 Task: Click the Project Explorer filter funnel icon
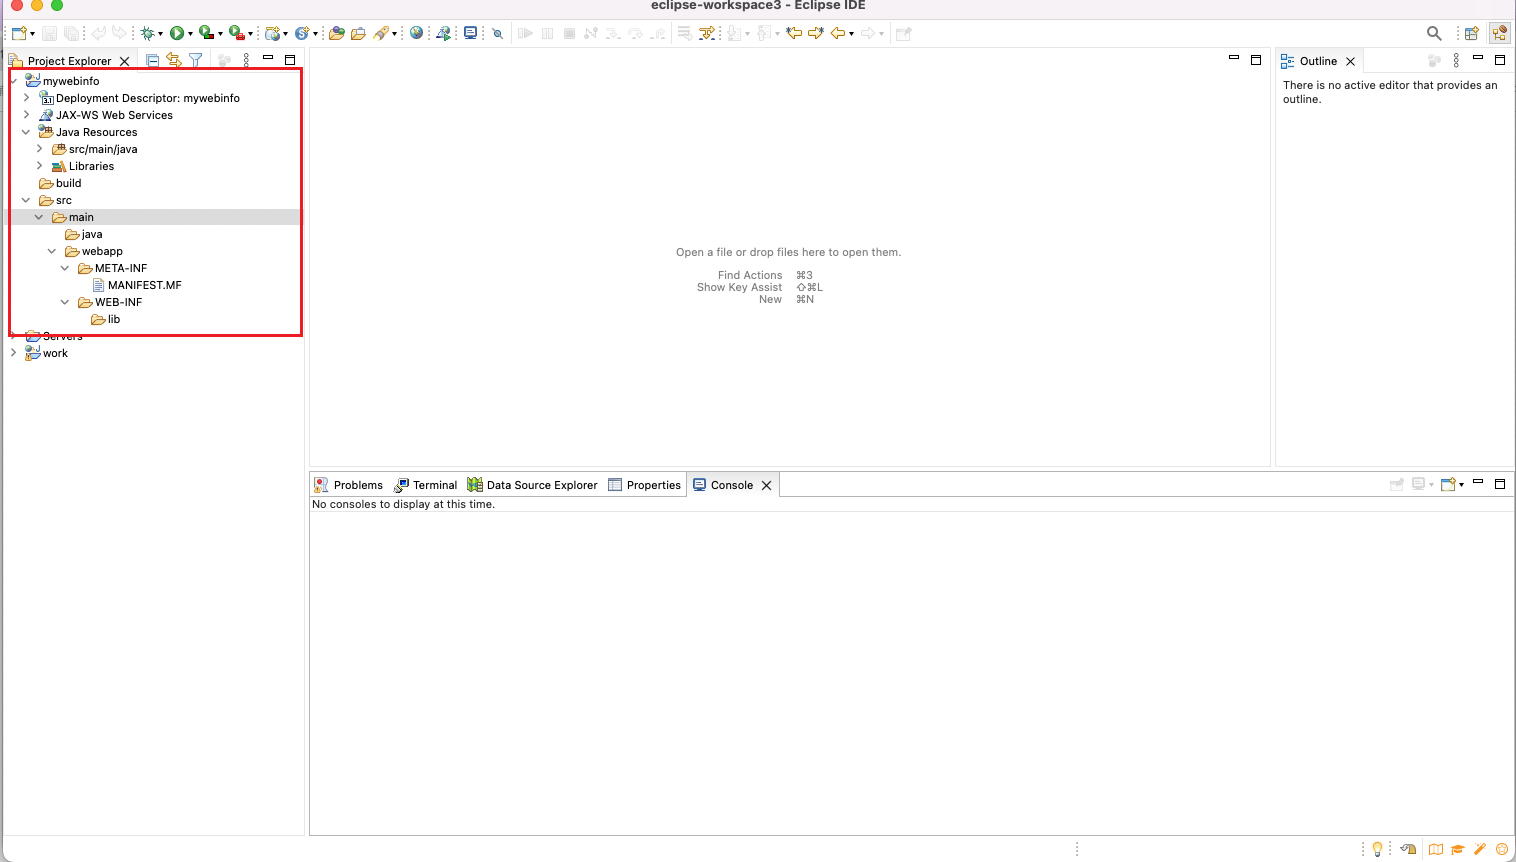coord(196,60)
